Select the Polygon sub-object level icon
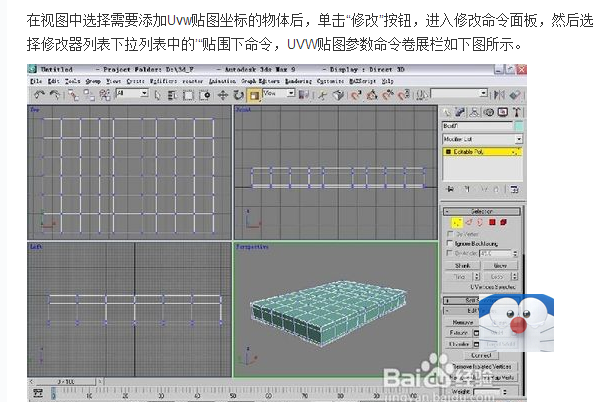 coord(492,222)
